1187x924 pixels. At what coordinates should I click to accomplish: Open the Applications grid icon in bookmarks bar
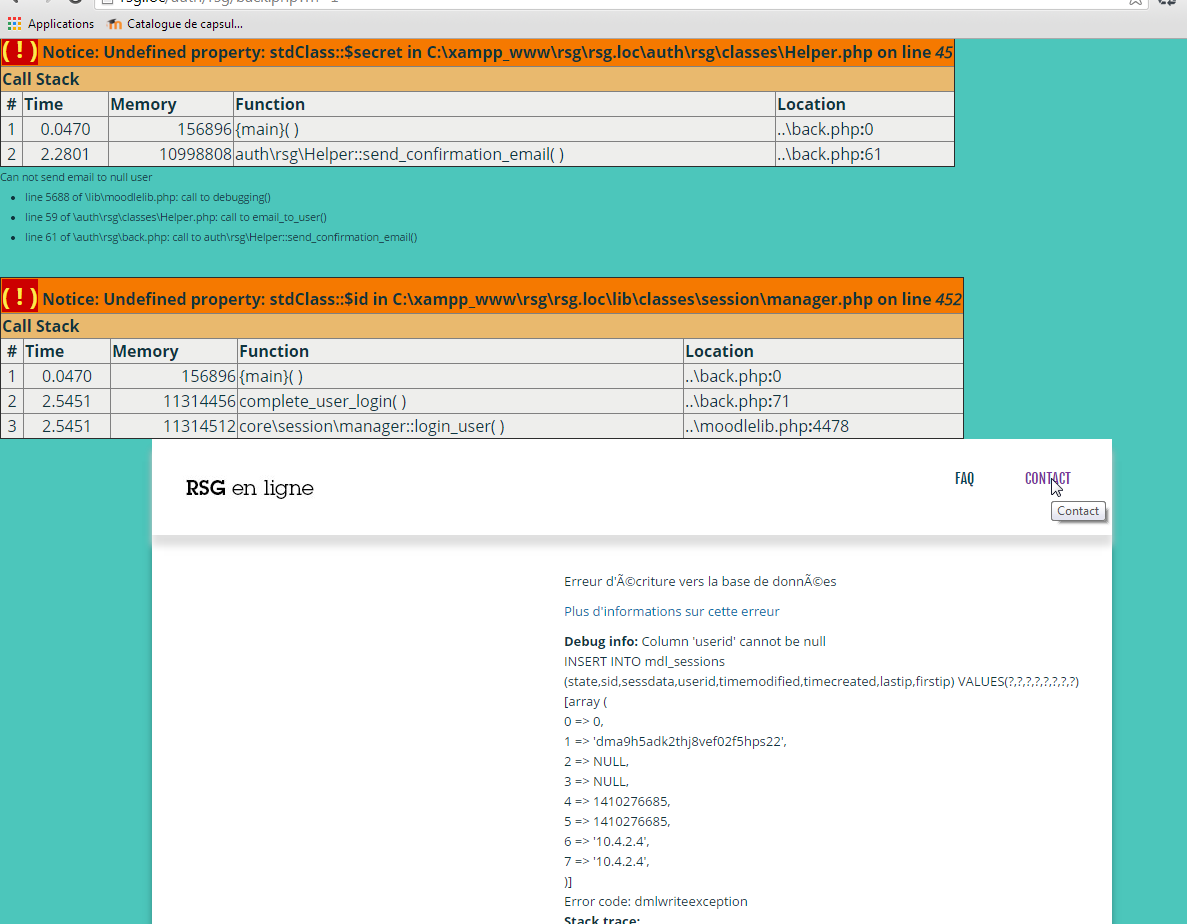(14, 23)
